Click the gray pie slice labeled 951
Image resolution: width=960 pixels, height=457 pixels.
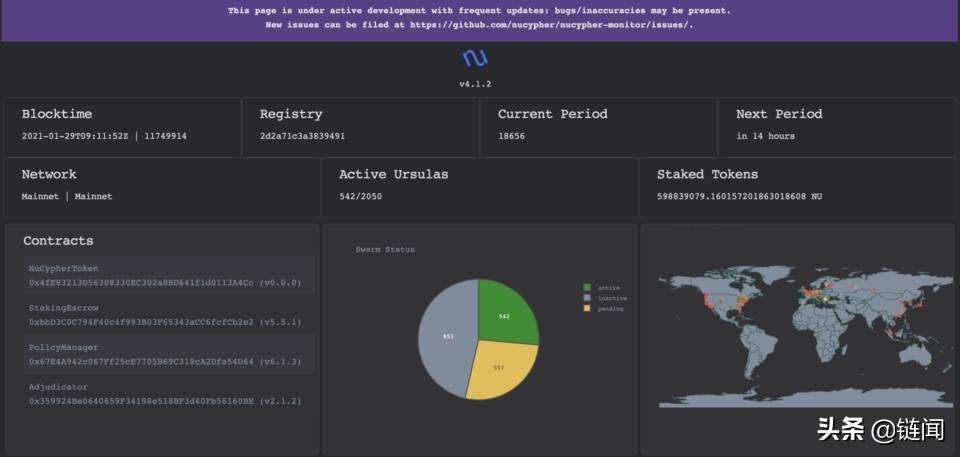click(x=447, y=337)
